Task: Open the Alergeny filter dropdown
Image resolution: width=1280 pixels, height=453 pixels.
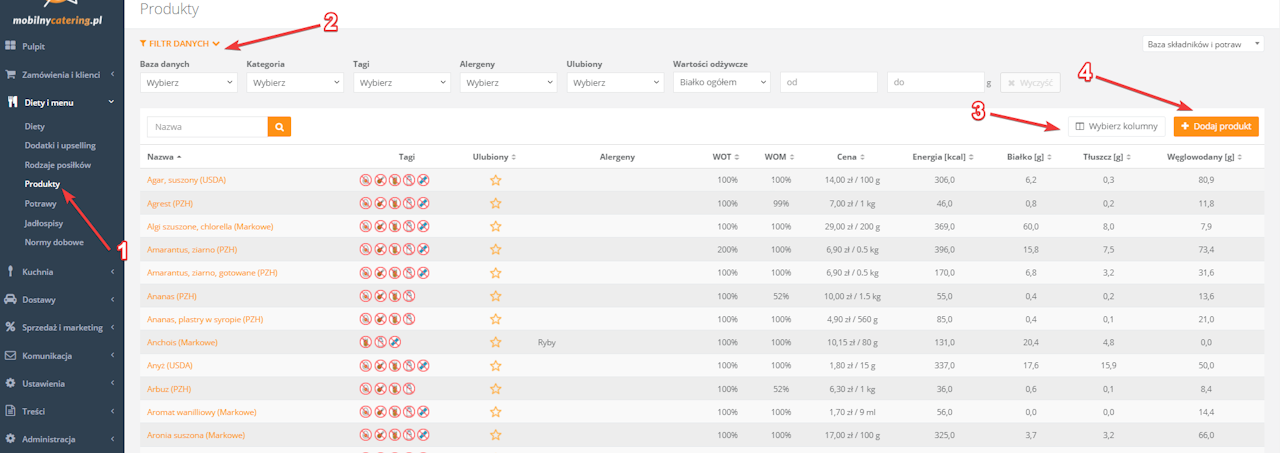Action: (x=508, y=83)
